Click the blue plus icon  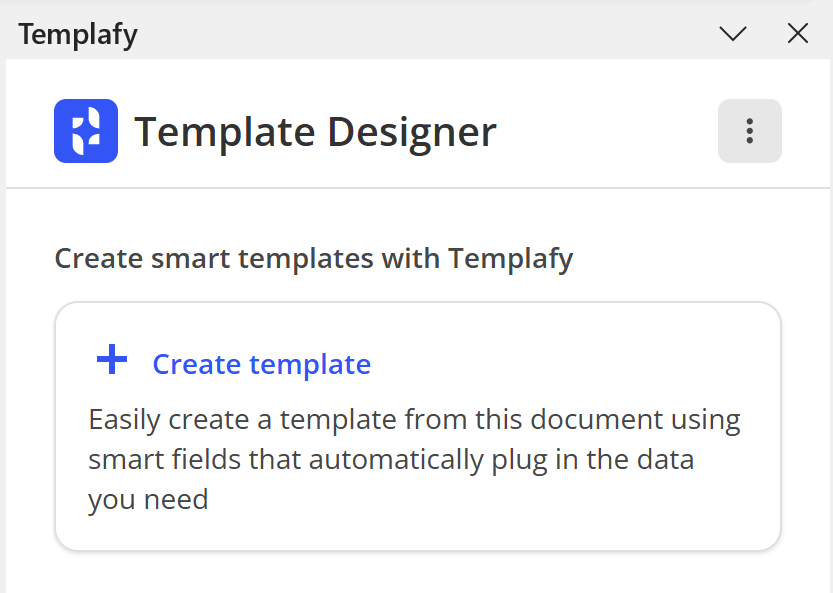pyautogui.click(x=112, y=359)
